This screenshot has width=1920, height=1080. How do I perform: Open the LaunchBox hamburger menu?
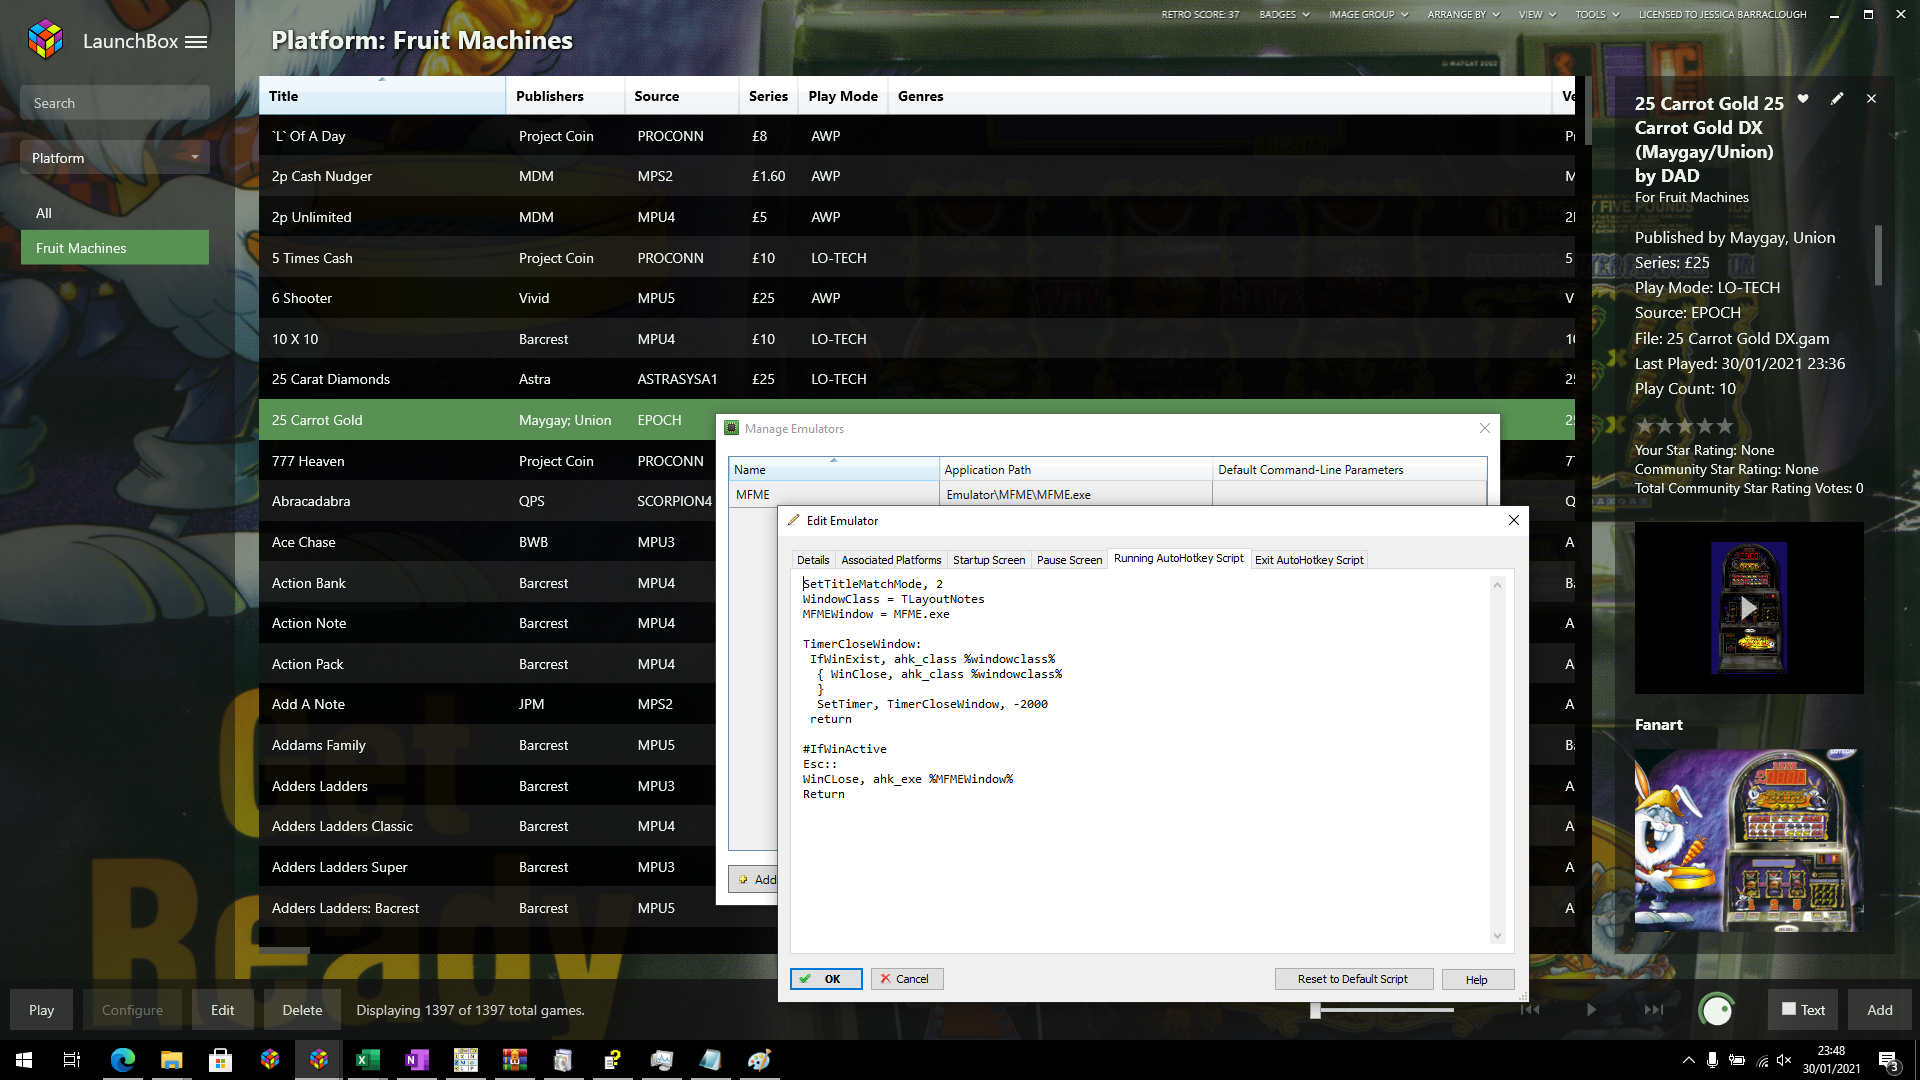coord(196,42)
